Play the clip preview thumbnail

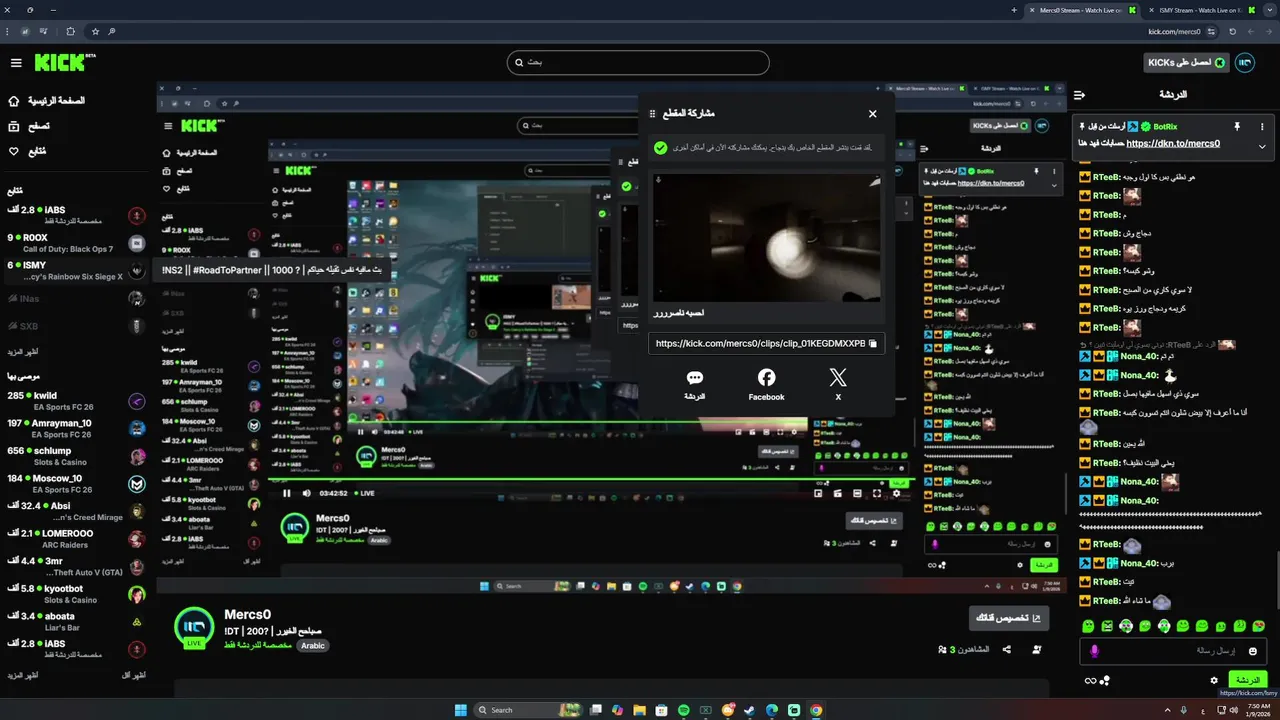[x=766, y=238]
